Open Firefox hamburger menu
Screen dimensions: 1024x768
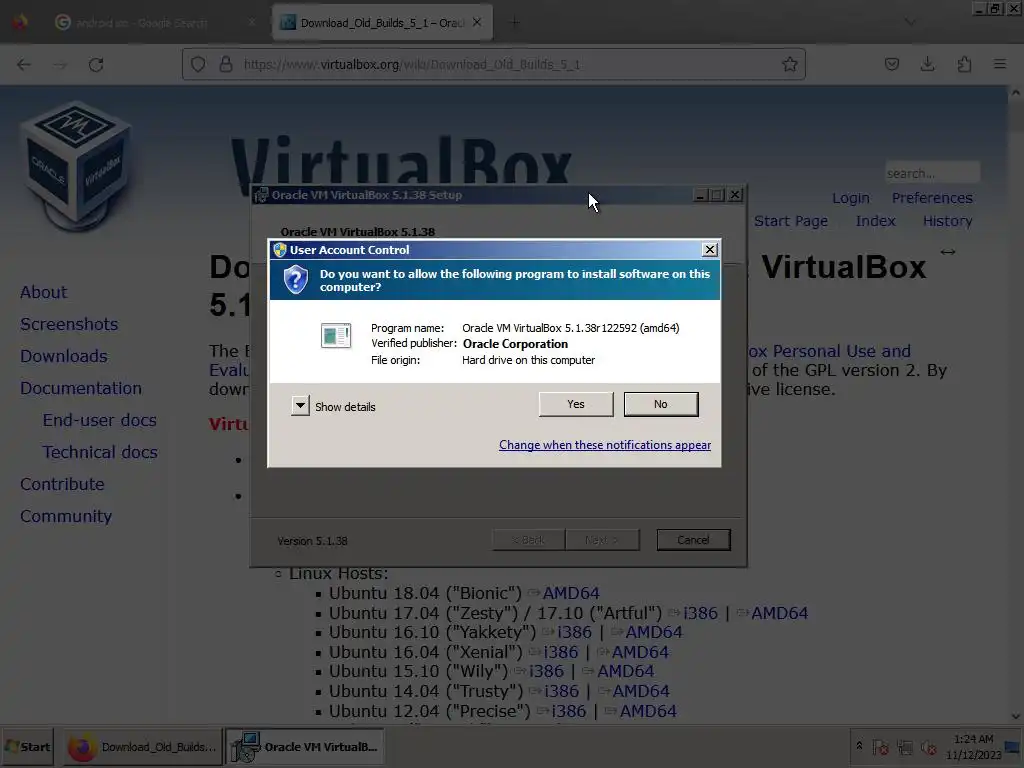pyautogui.click(x=1000, y=64)
